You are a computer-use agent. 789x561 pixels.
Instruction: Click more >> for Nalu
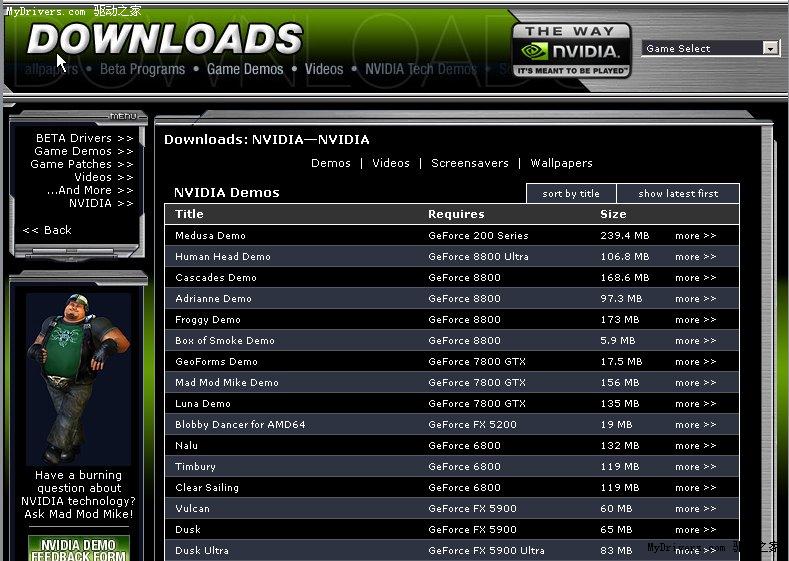point(695,446)
